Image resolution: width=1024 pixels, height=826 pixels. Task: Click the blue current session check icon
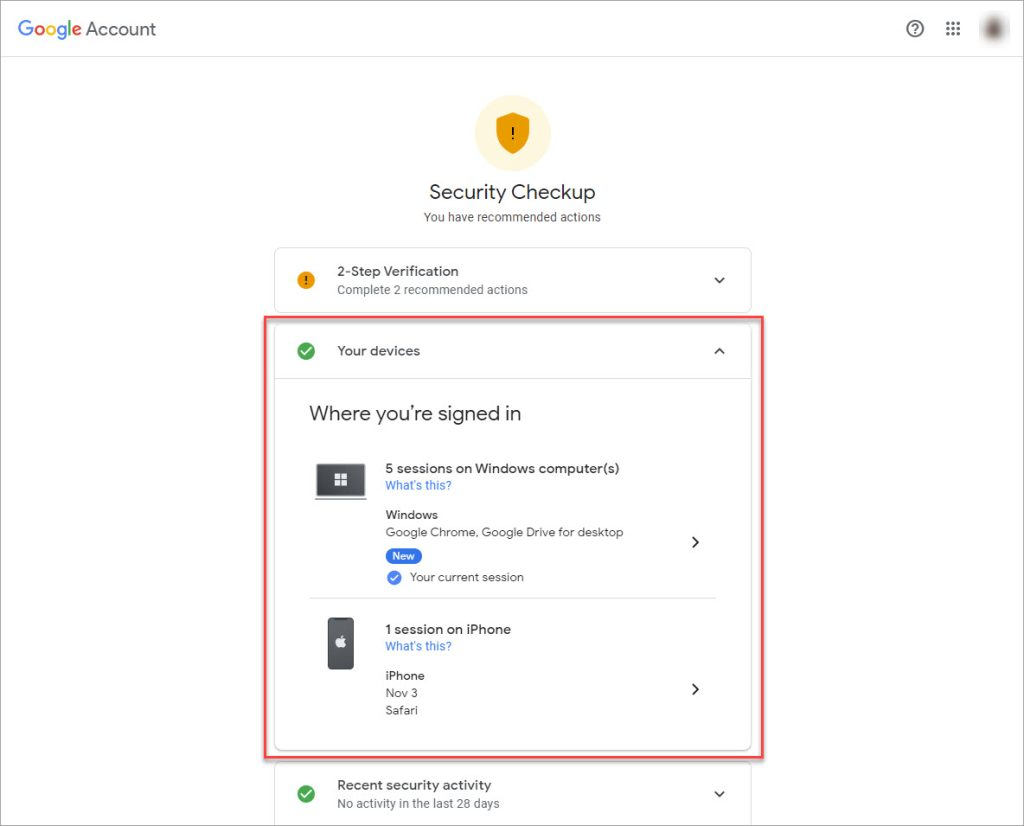click(394, 577)
